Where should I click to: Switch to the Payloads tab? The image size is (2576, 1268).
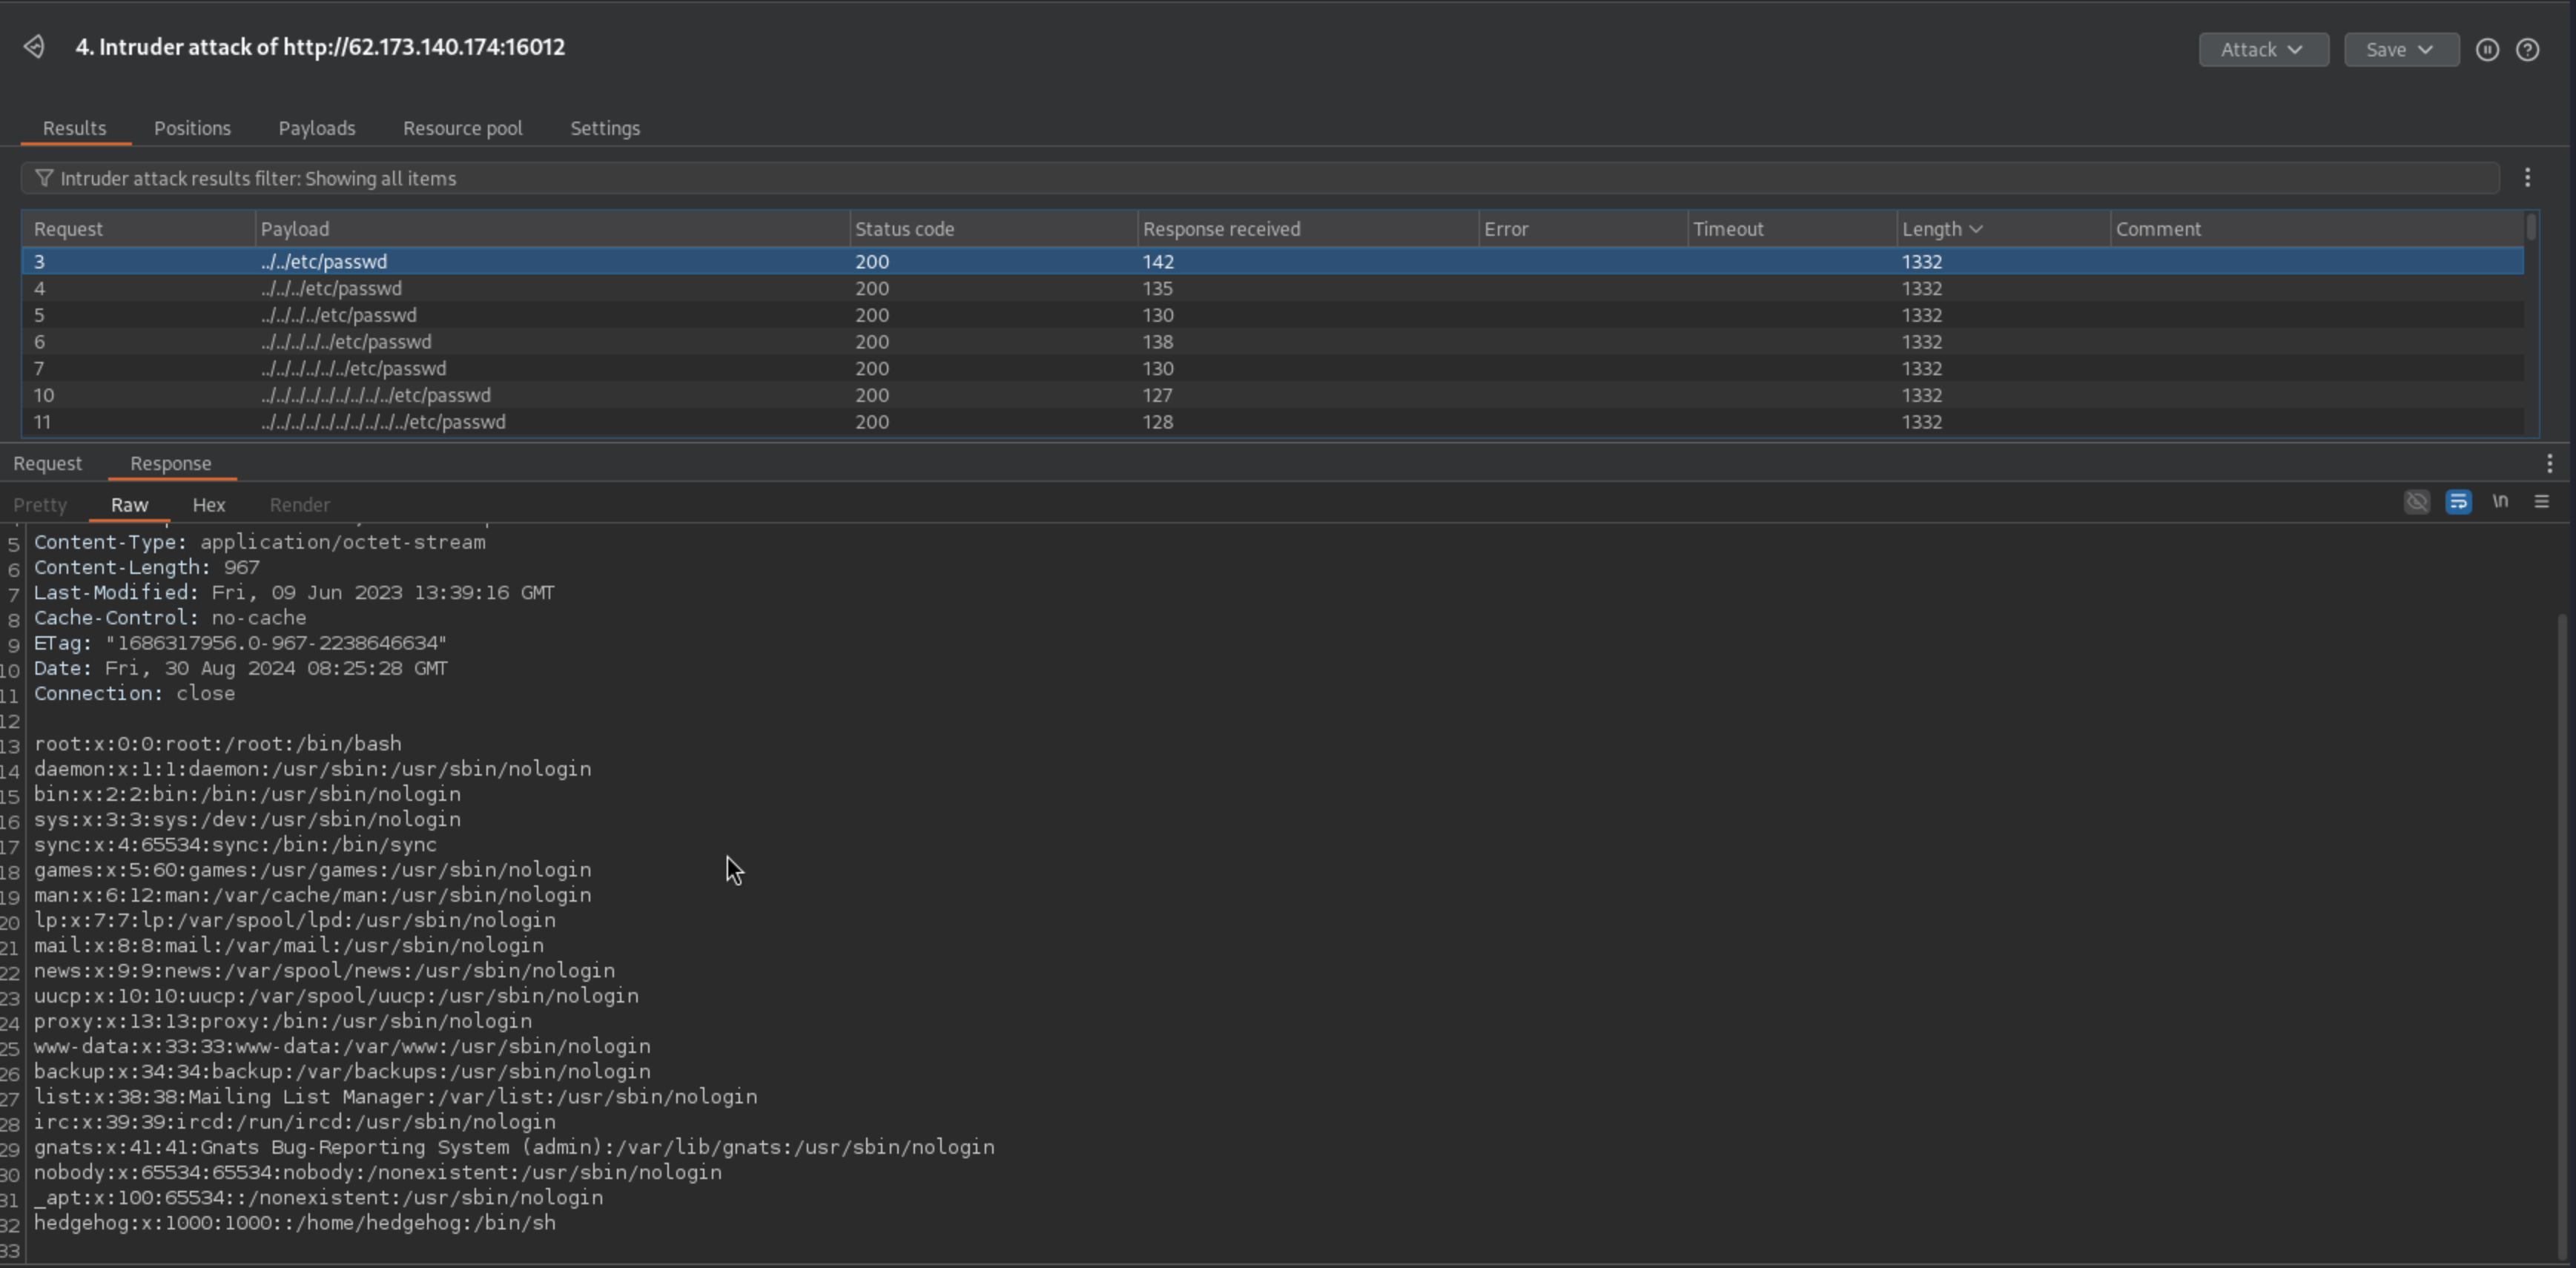[x=316, y=128]
